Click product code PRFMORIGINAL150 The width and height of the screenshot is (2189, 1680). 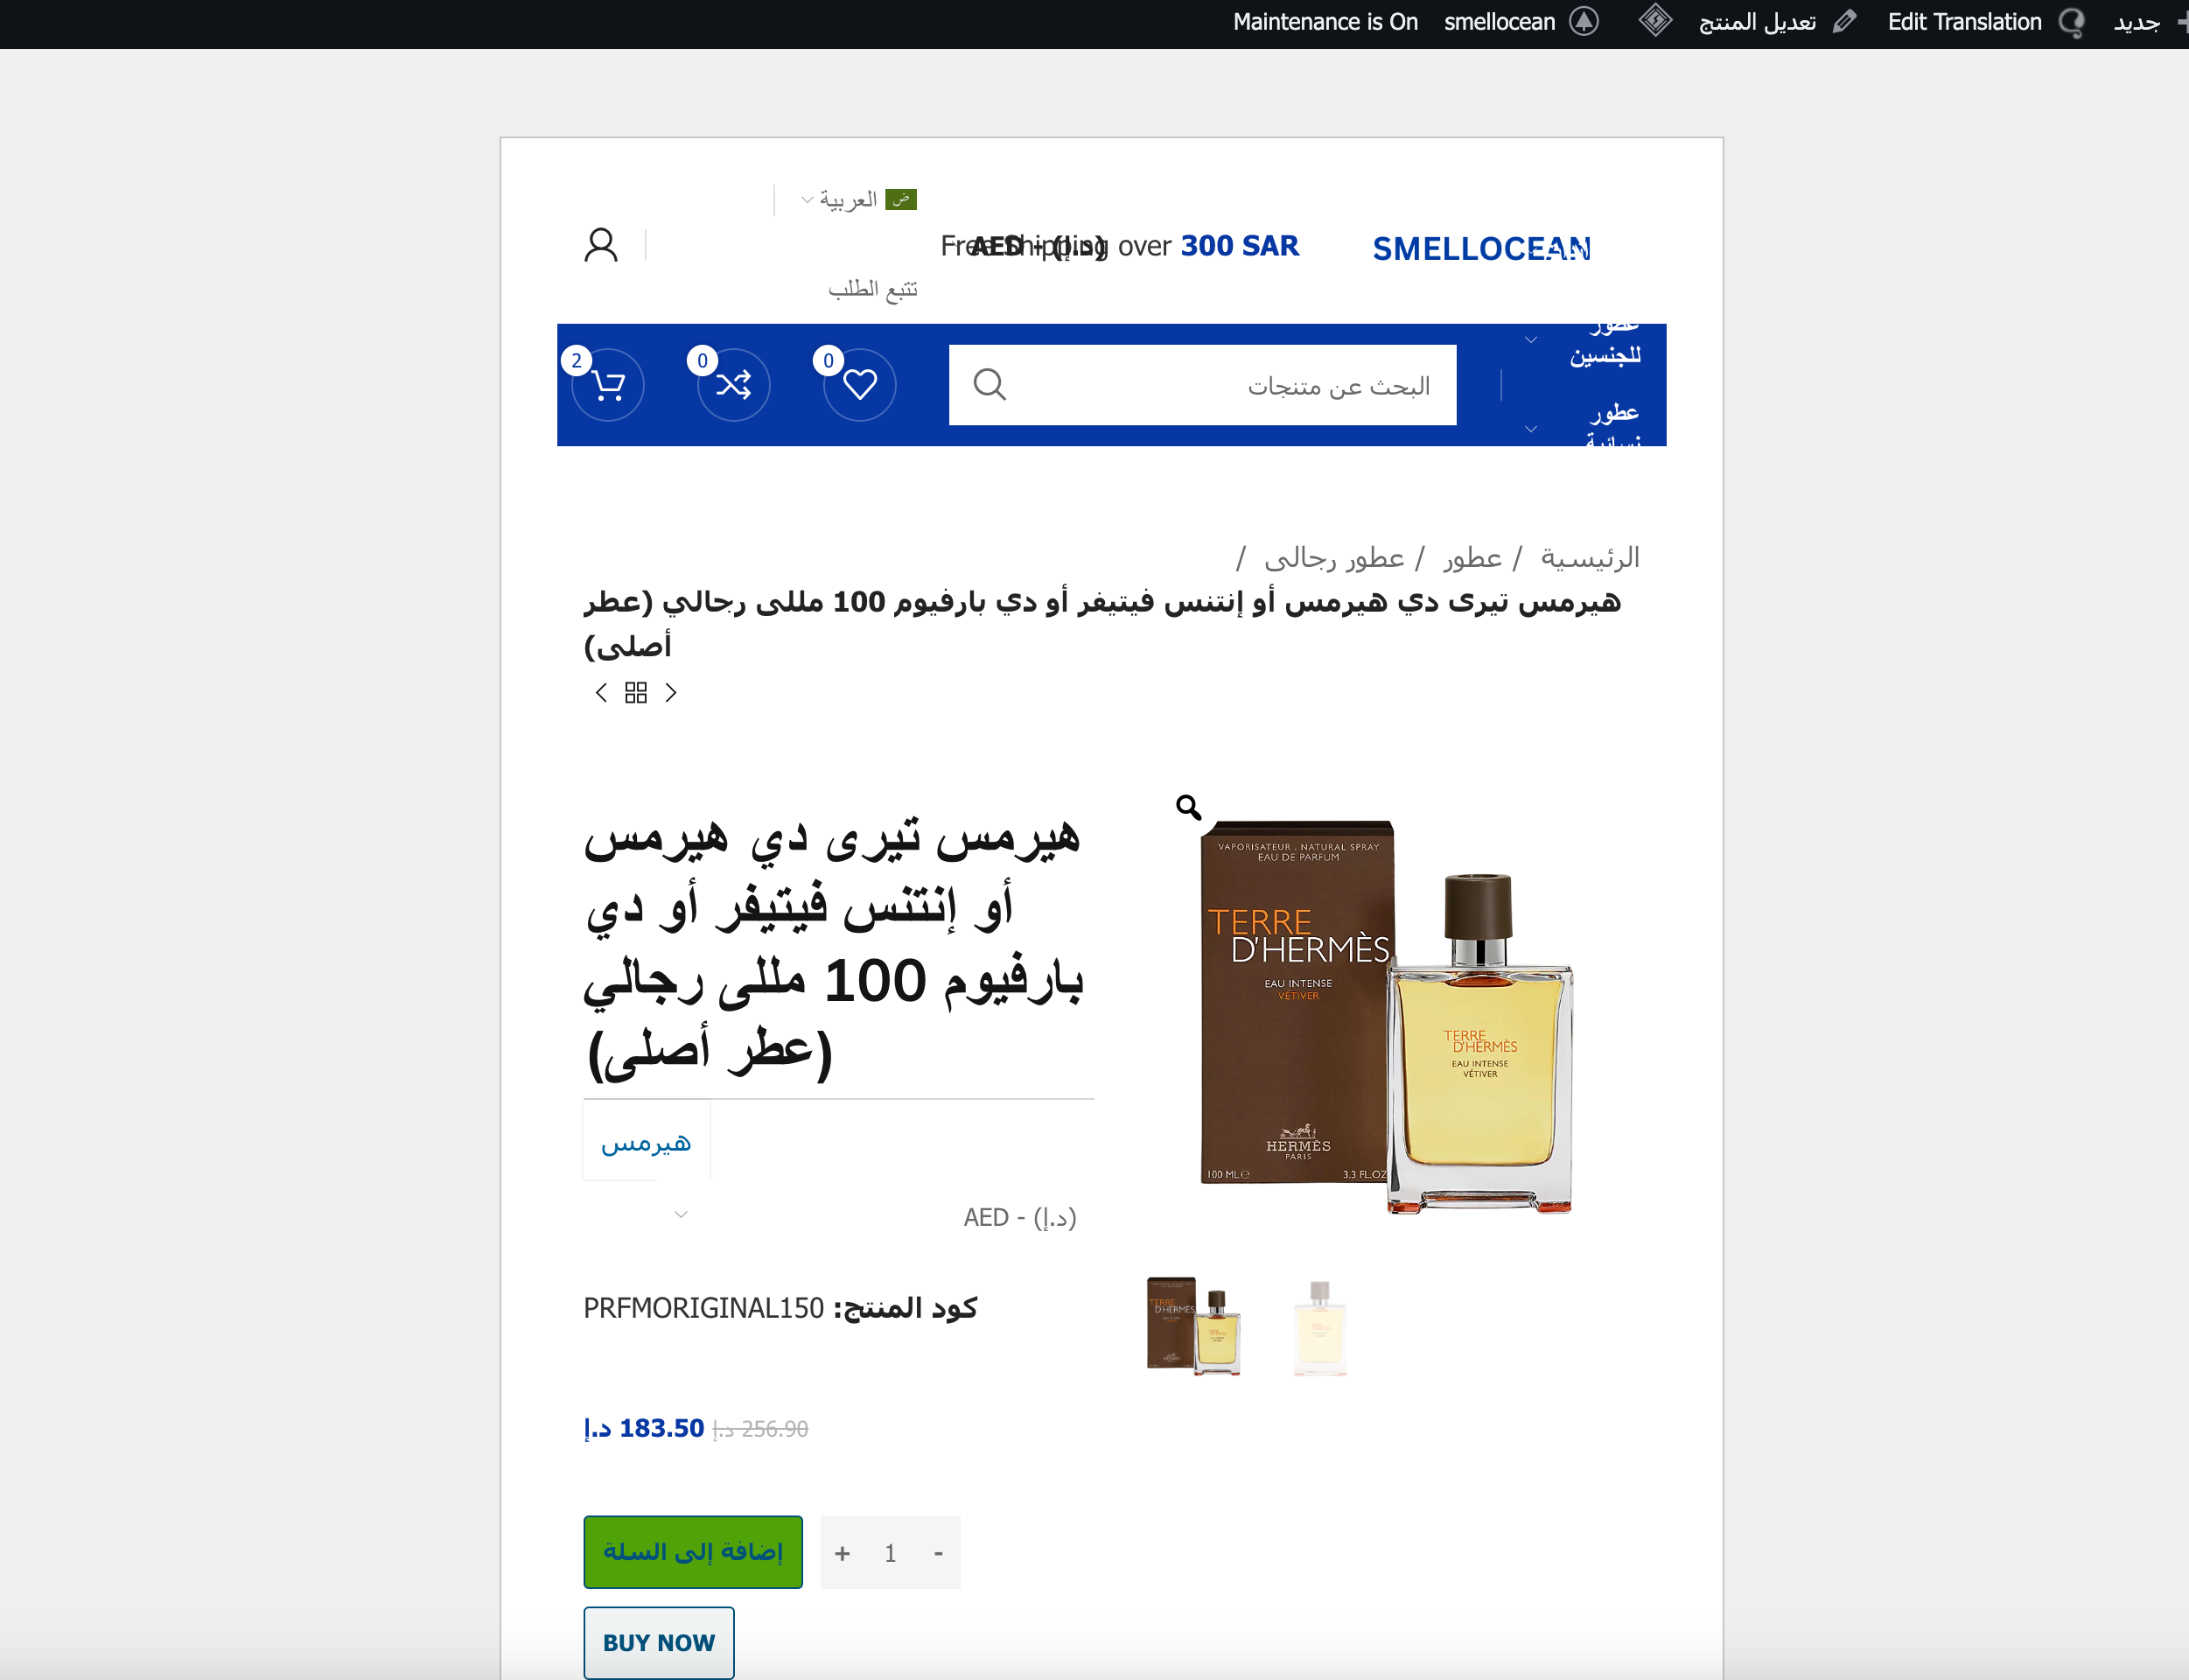[703, 1307]
